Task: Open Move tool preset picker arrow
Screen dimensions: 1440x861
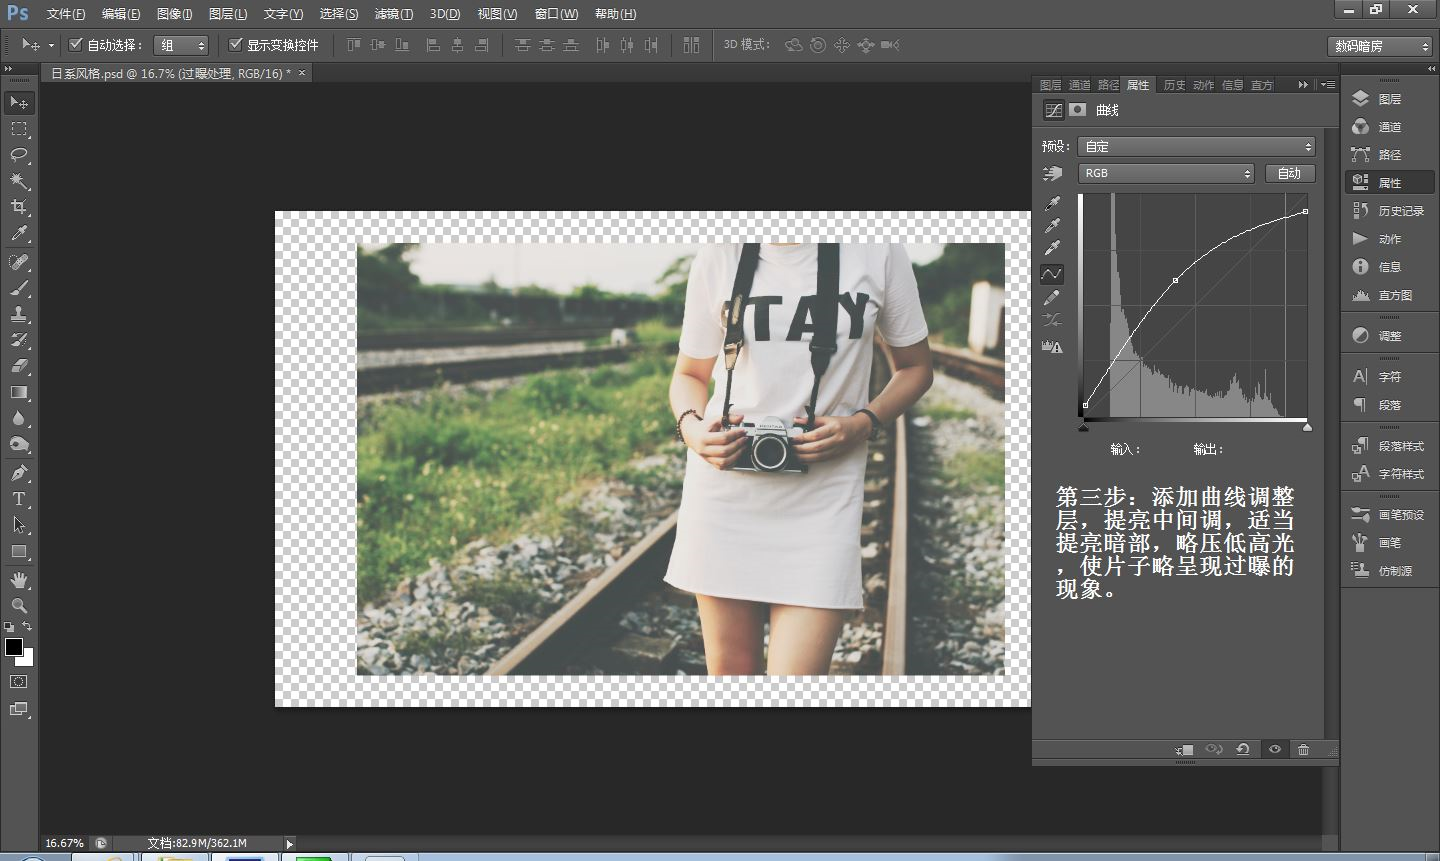Action: pyautogui.click(x=51, y=45)
